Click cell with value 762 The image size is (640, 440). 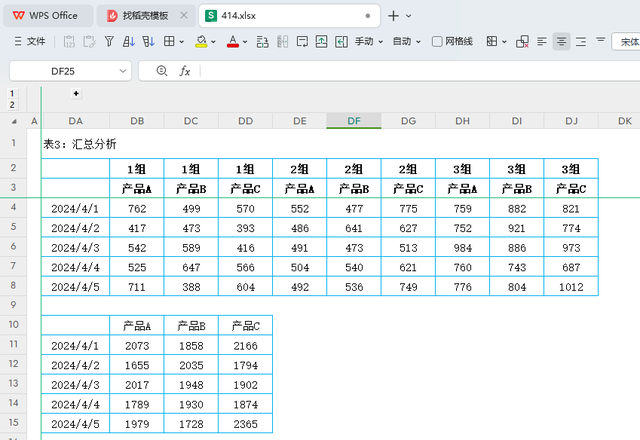point(137,209)
